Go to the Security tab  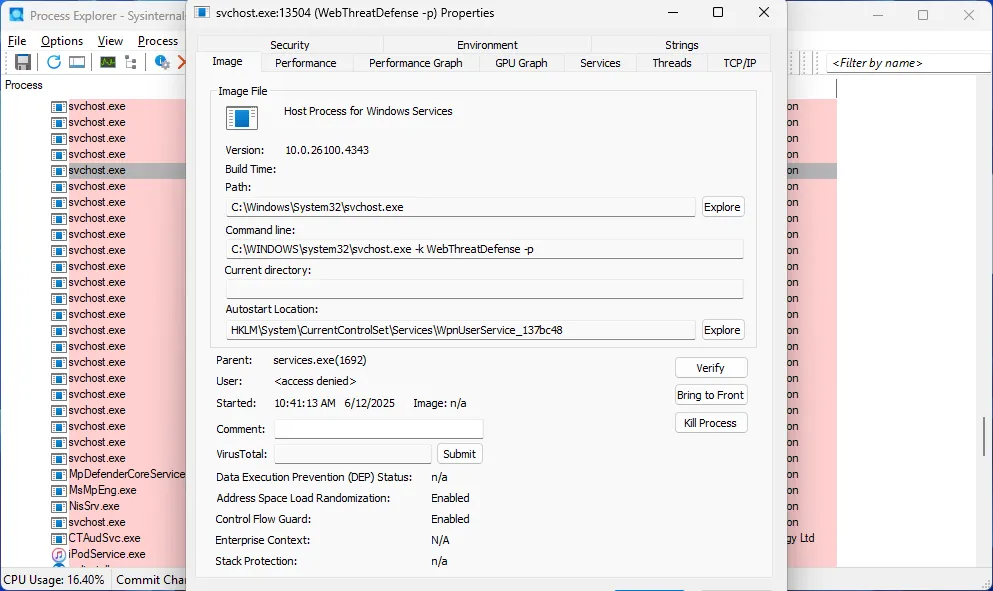tap(289, 45)
